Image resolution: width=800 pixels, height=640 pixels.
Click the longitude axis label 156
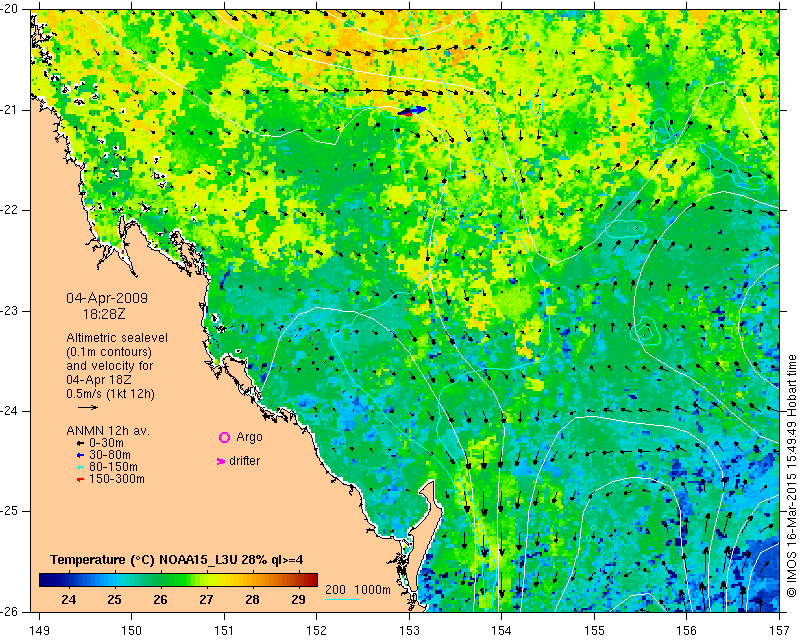pyautogui.click(x=687, y=631)
